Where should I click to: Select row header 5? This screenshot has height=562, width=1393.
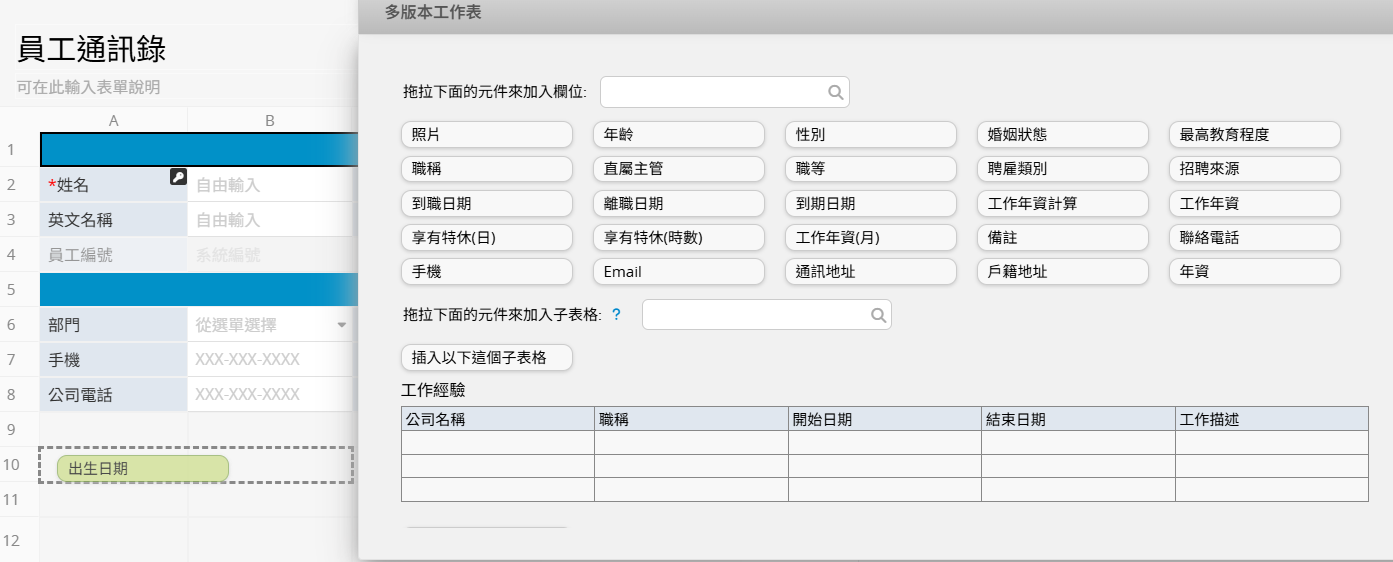pos(12,290)
